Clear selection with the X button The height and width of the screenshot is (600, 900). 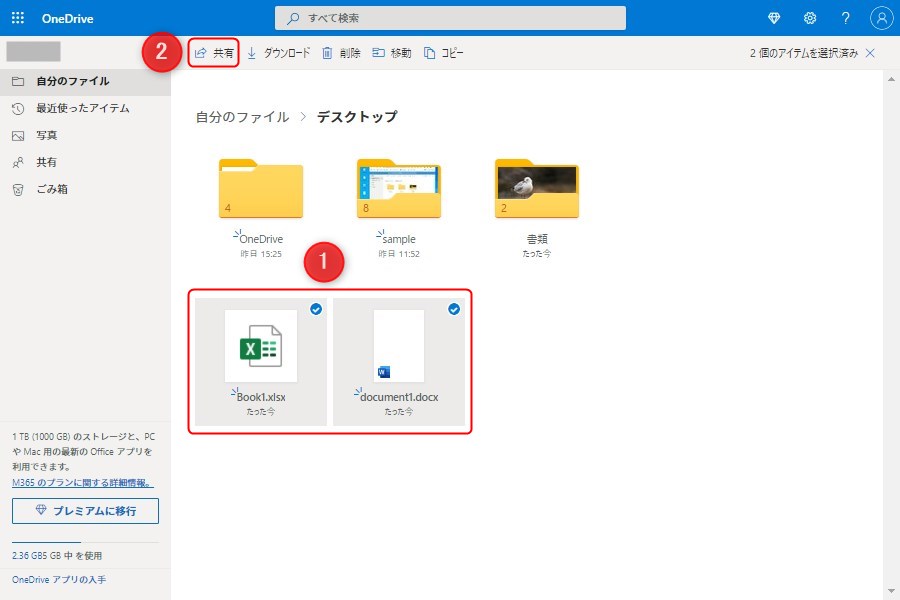point(870,53)
